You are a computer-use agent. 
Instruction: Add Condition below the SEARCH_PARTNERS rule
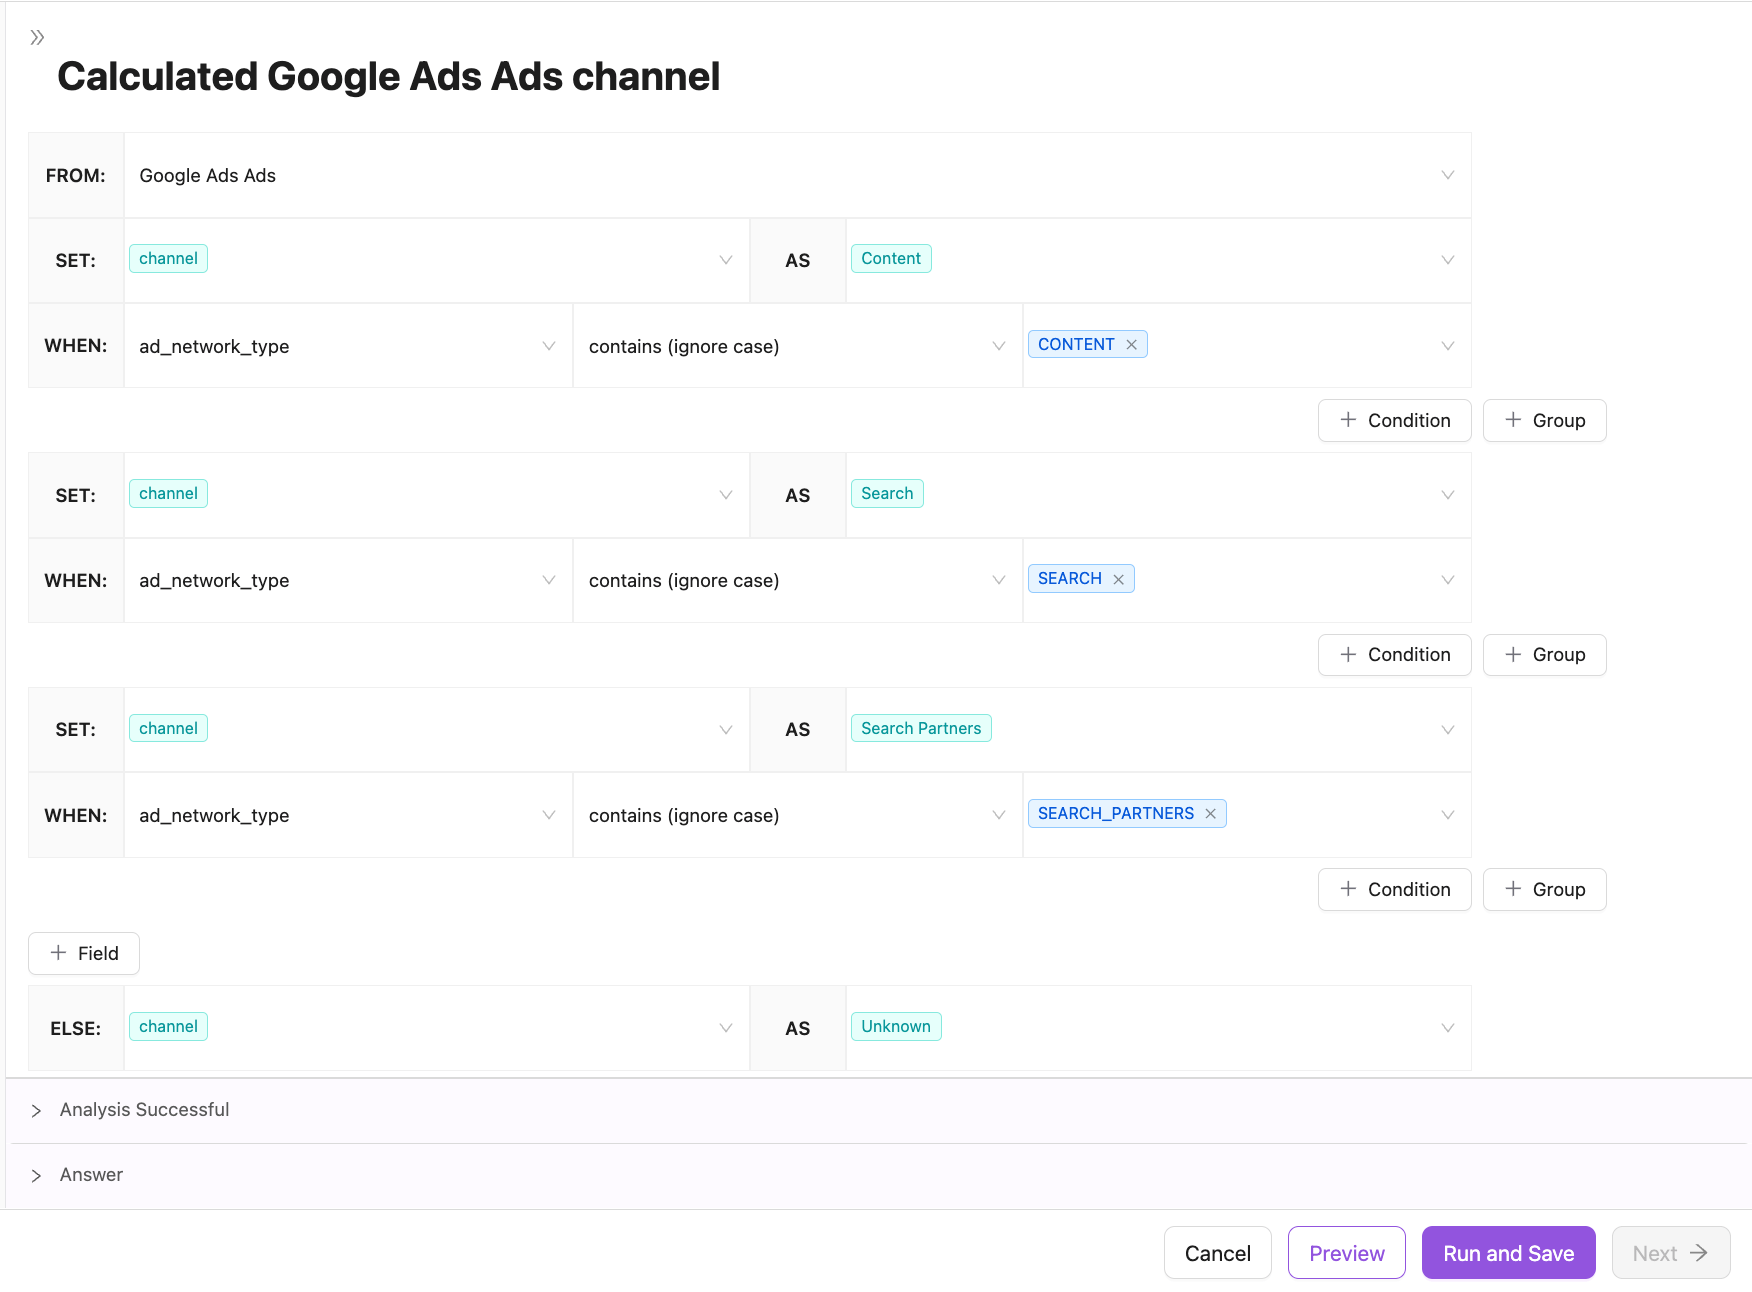[x=1394, y=889]
